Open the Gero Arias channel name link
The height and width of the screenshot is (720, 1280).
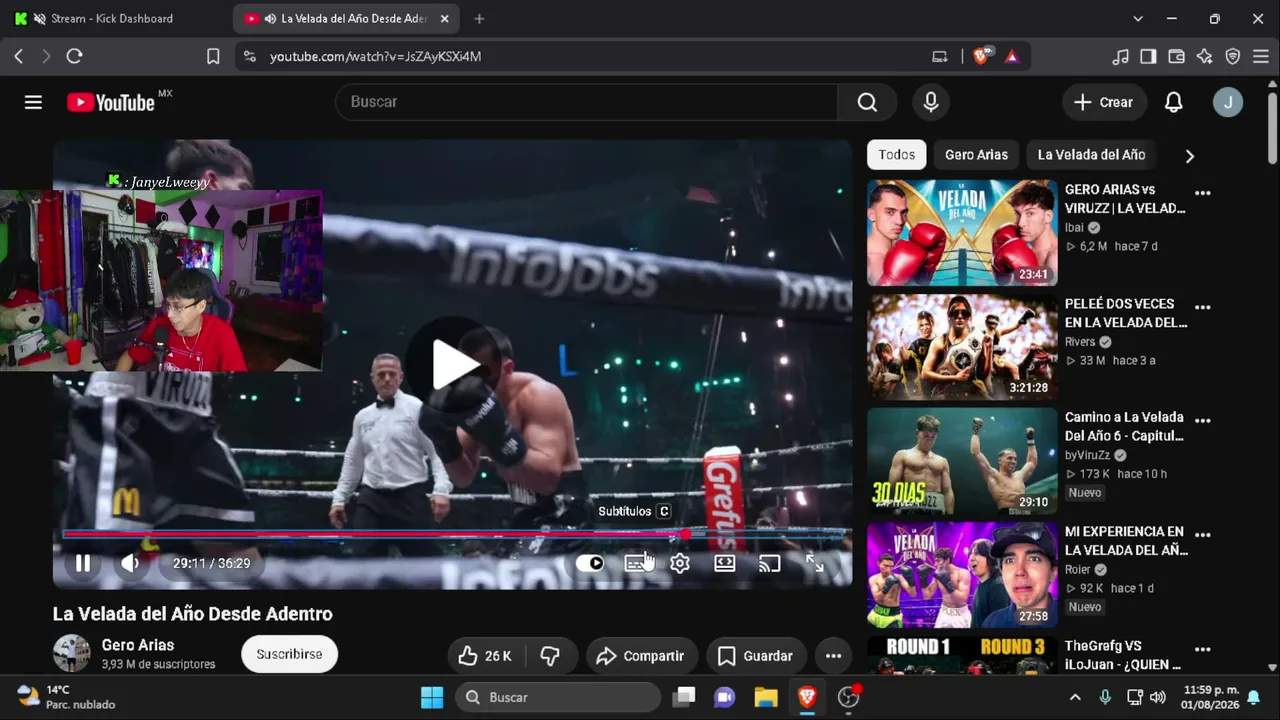pyautogui.click(x=138, y=645)
